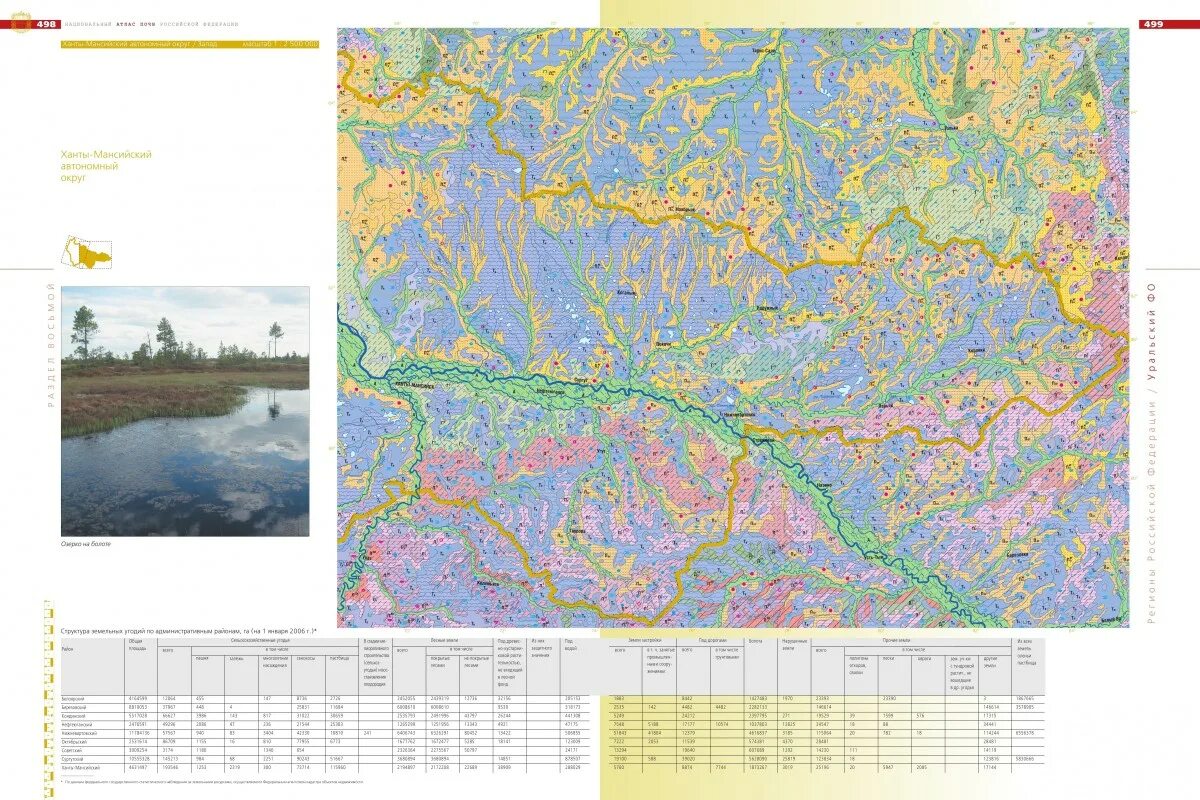
Task: Click the 'Район' column header
Action: click(68, 649)
